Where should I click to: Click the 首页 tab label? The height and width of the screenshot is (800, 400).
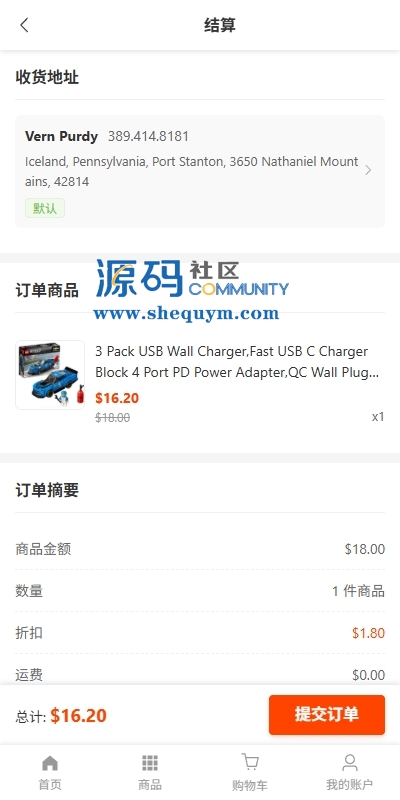click(x=49, y=784)
